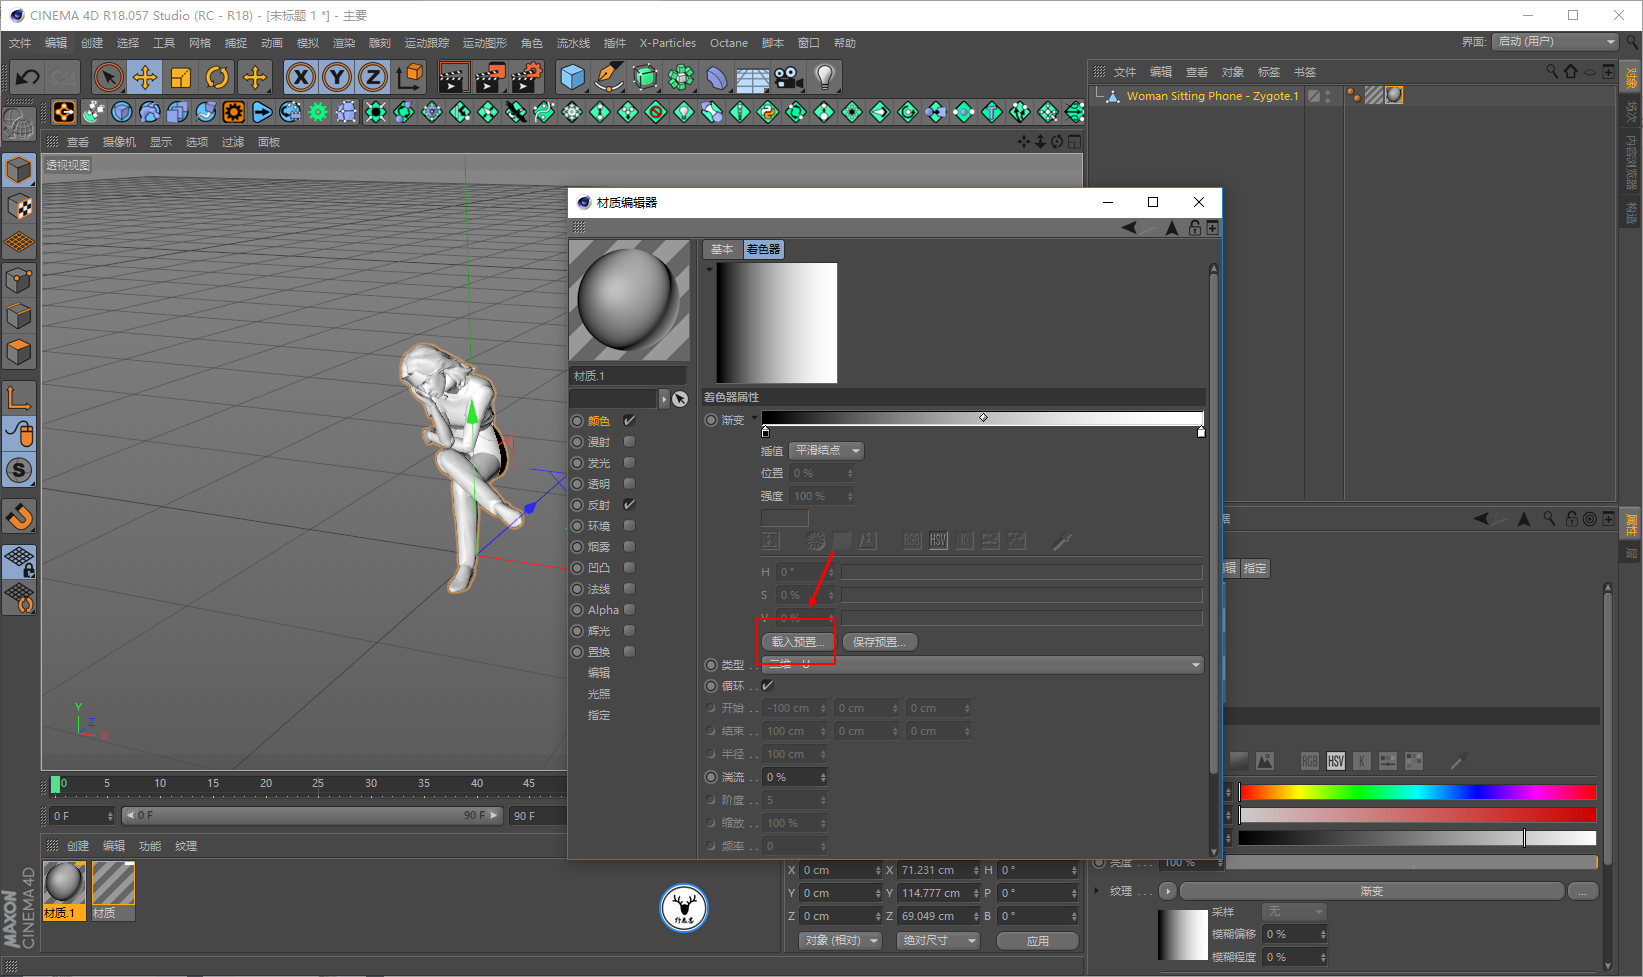Click the Camera object icon
This screenshot has width=1643, height=977.
[x=788, y=77]
